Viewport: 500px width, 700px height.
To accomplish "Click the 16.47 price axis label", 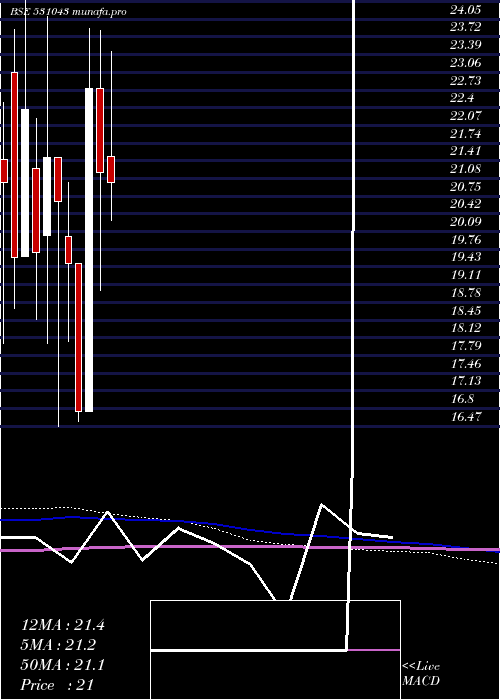I will point(466,417).
